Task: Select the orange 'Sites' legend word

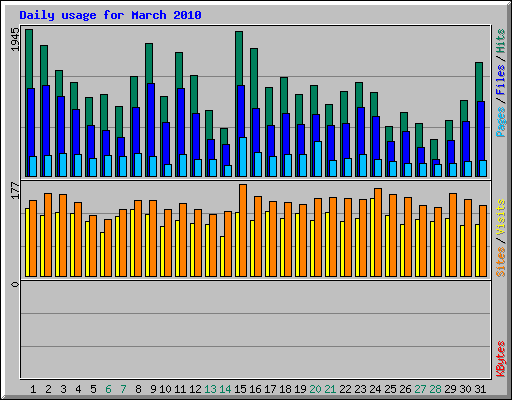Action: [500, 262]
